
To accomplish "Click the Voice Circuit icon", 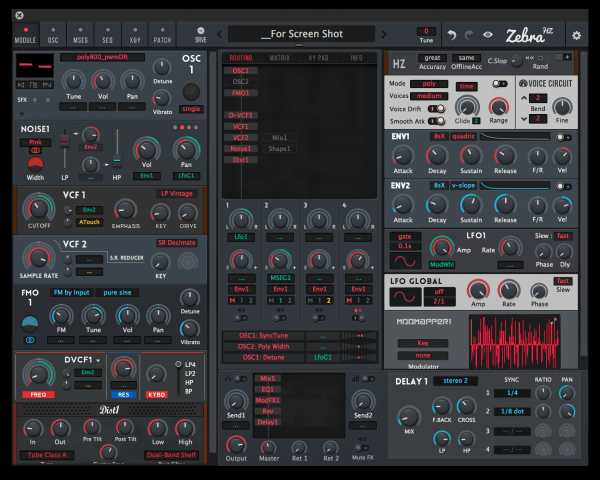I will pos(523,83).
